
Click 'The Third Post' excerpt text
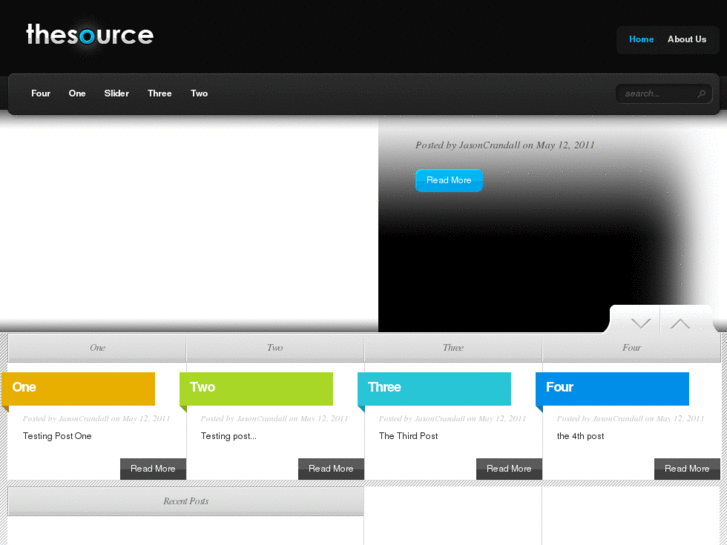click(408, 436)
